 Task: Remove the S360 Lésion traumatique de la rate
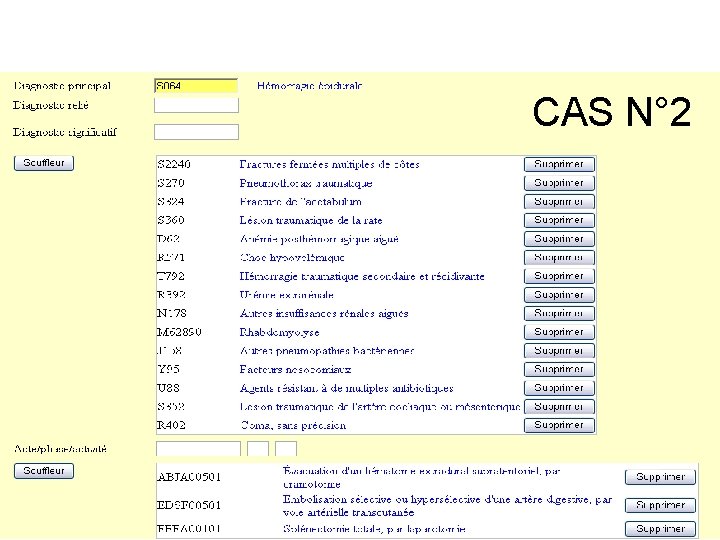[x=559, y=220]
